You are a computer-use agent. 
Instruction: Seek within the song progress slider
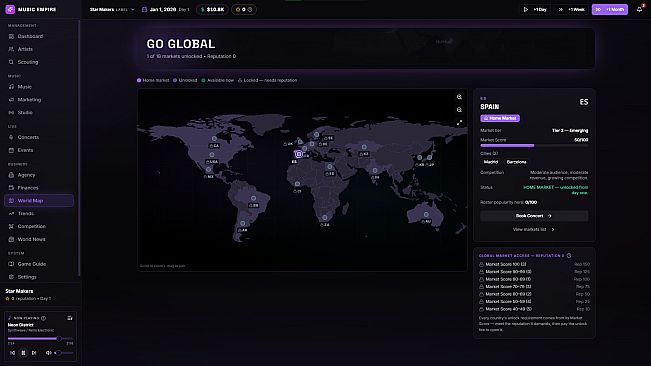pyautogui.click(x=40, y=339)
